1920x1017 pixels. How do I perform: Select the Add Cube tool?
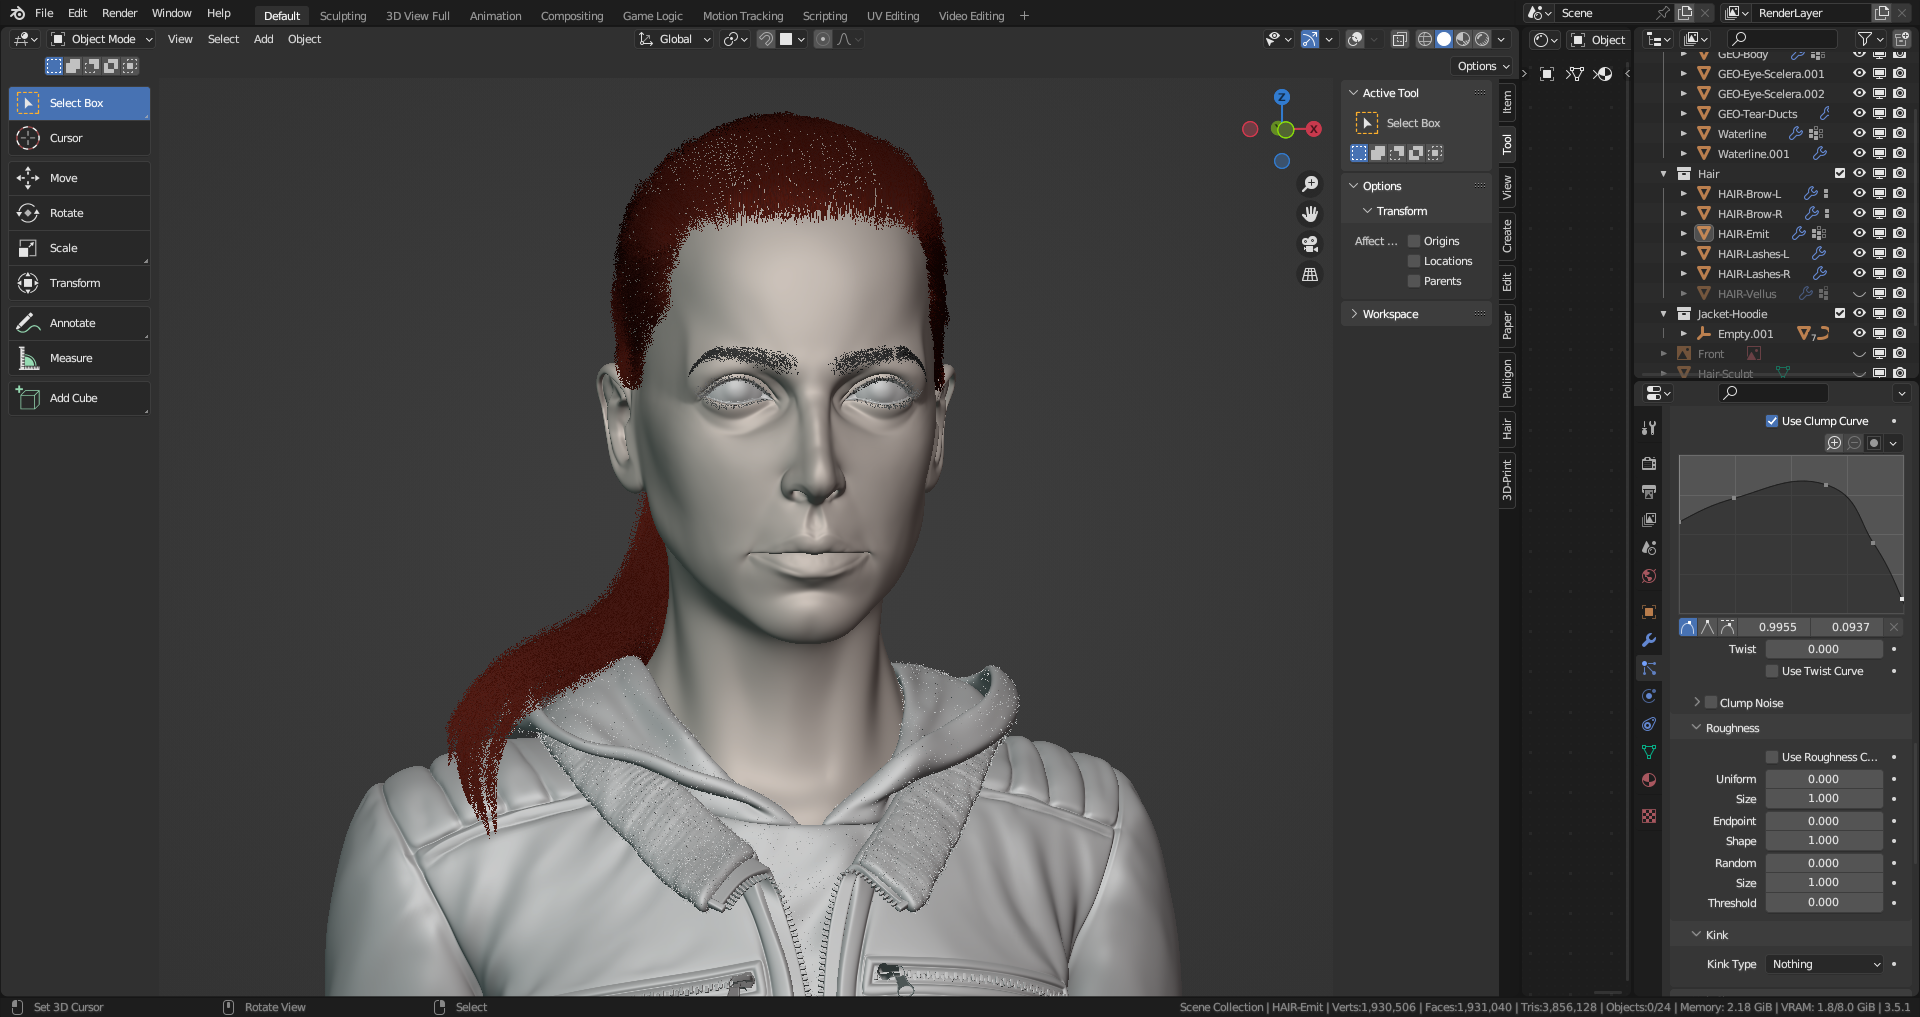tap(79, 398)
